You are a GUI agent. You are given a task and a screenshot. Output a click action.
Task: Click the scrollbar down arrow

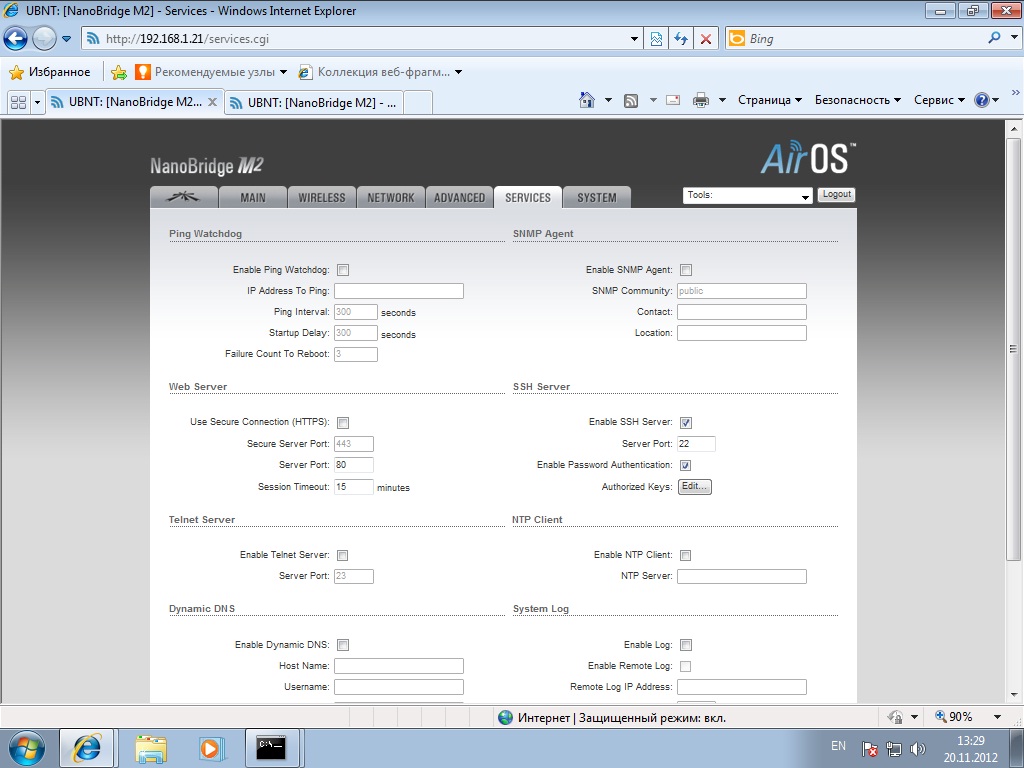1013,695
